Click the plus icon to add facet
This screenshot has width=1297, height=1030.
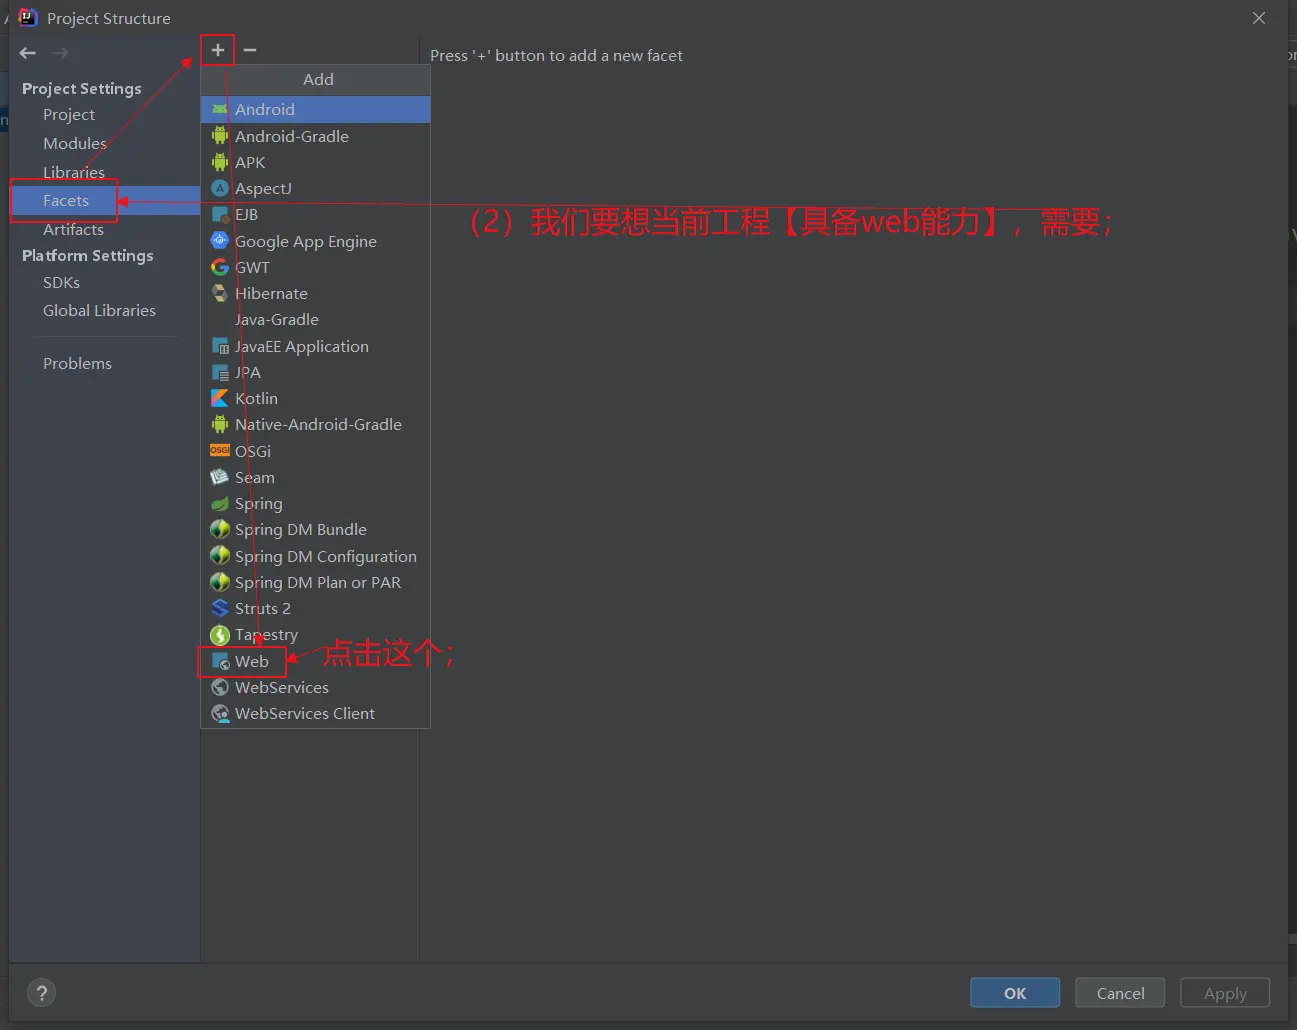[217, 50]
